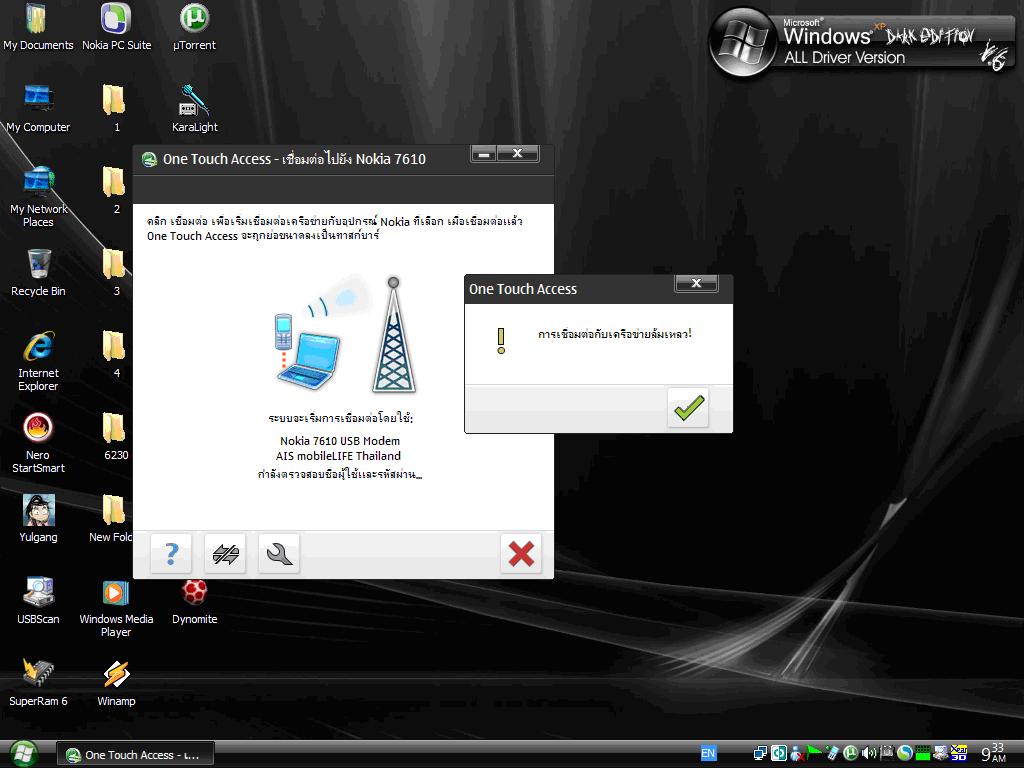The image size is (1024, 768).
Task: Open the folder named 3
Action: (x=115, y=273)
